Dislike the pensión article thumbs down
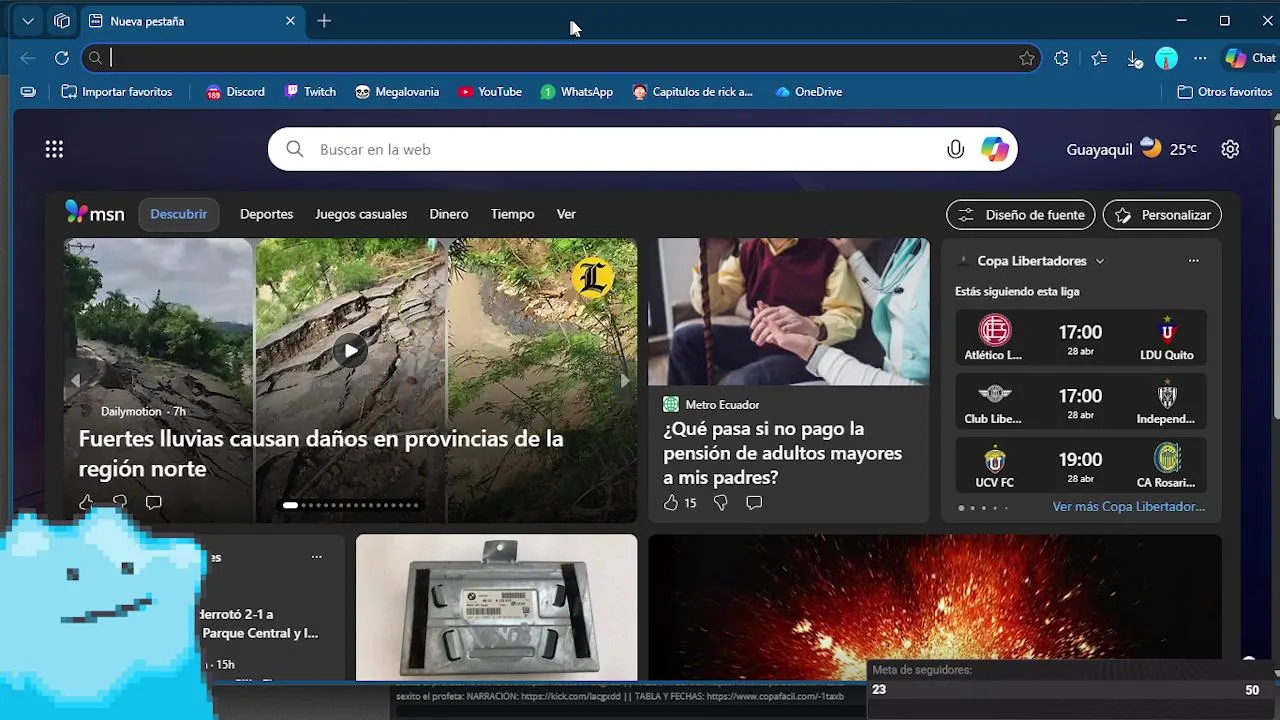 720,503
